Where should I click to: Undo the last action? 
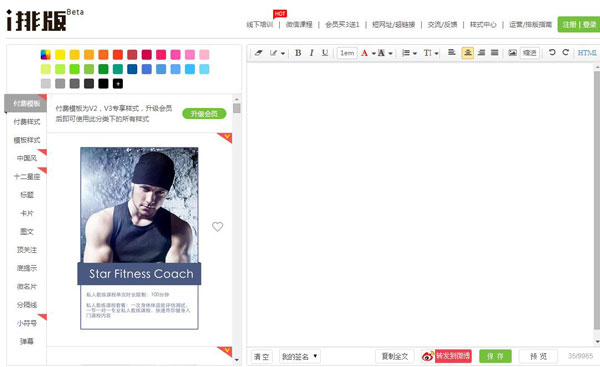[552, 52]
